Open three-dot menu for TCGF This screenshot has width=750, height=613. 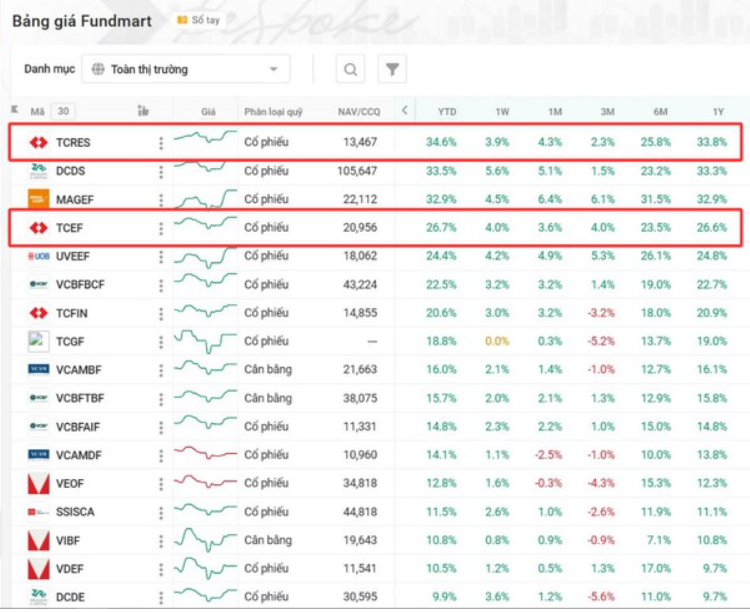(161, 342)
